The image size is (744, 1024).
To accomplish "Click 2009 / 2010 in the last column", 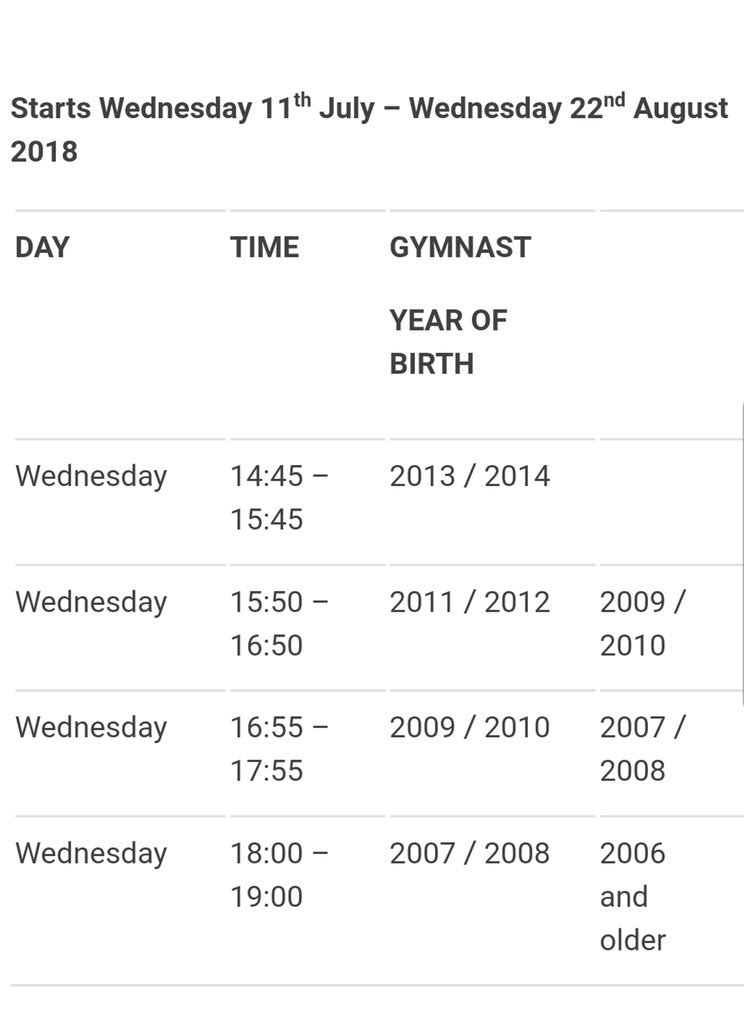I will 642,624.
